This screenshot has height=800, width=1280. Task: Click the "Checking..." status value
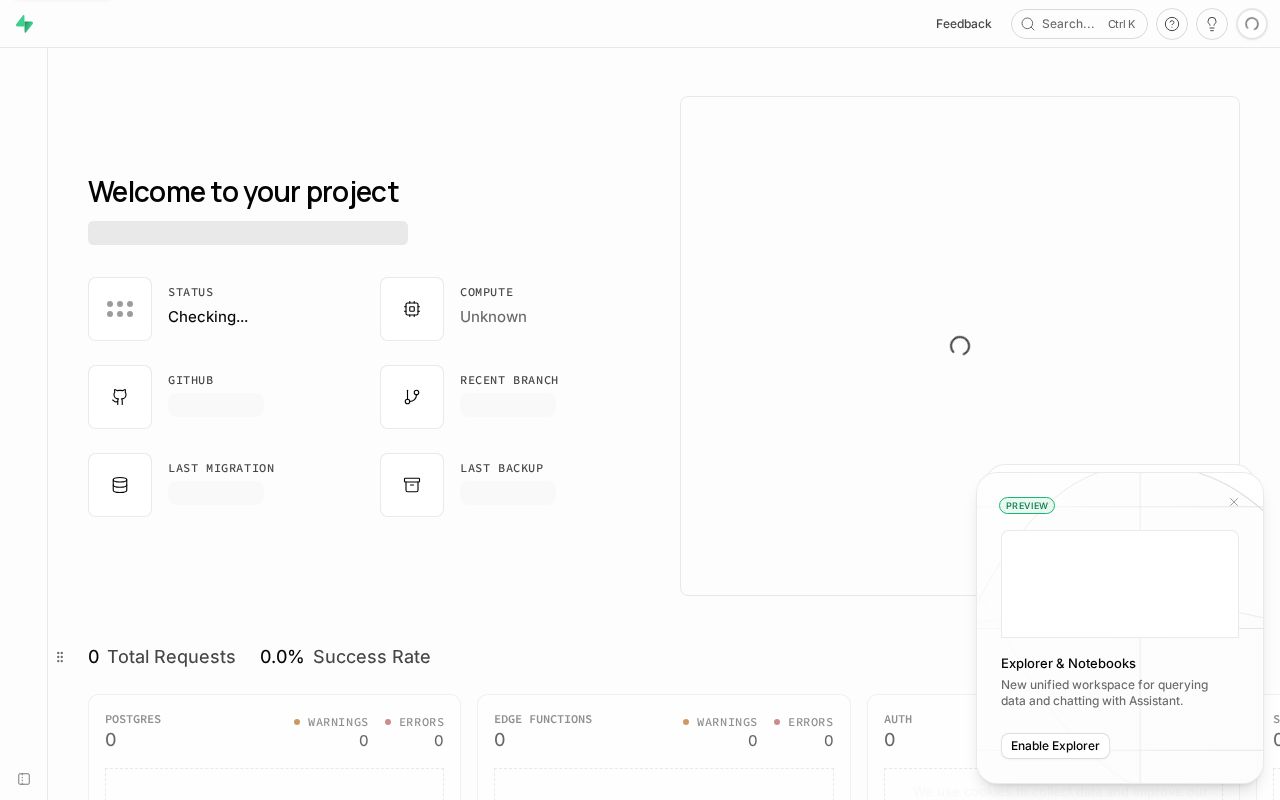[208, 317]
